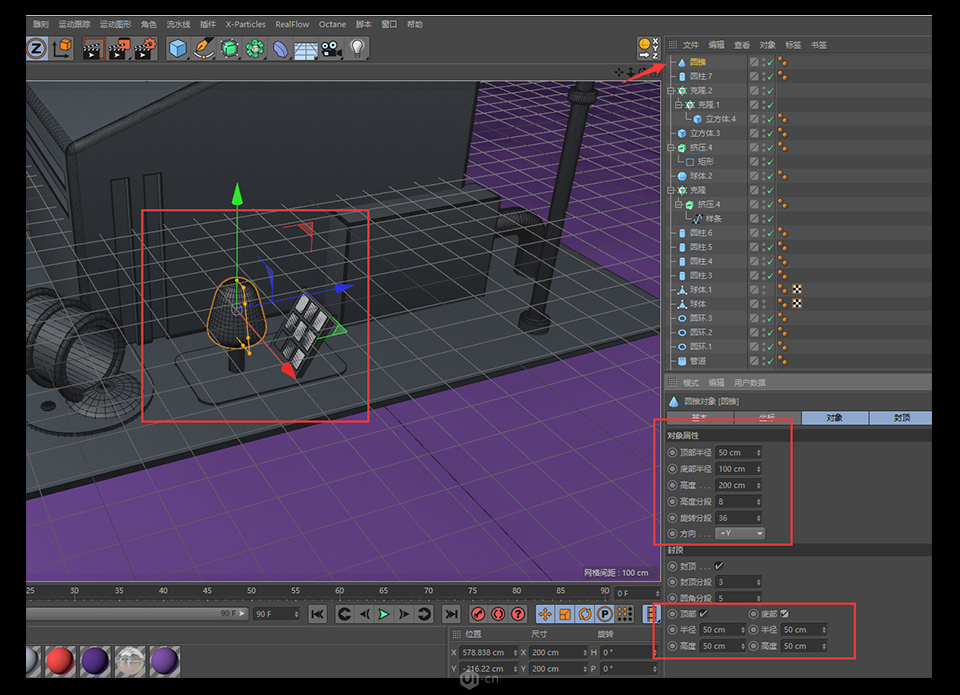This screenshot has height=695, width=960.
Task: Uncheck the 顶部 checkbox in the caps section
Action: (700, 613)
